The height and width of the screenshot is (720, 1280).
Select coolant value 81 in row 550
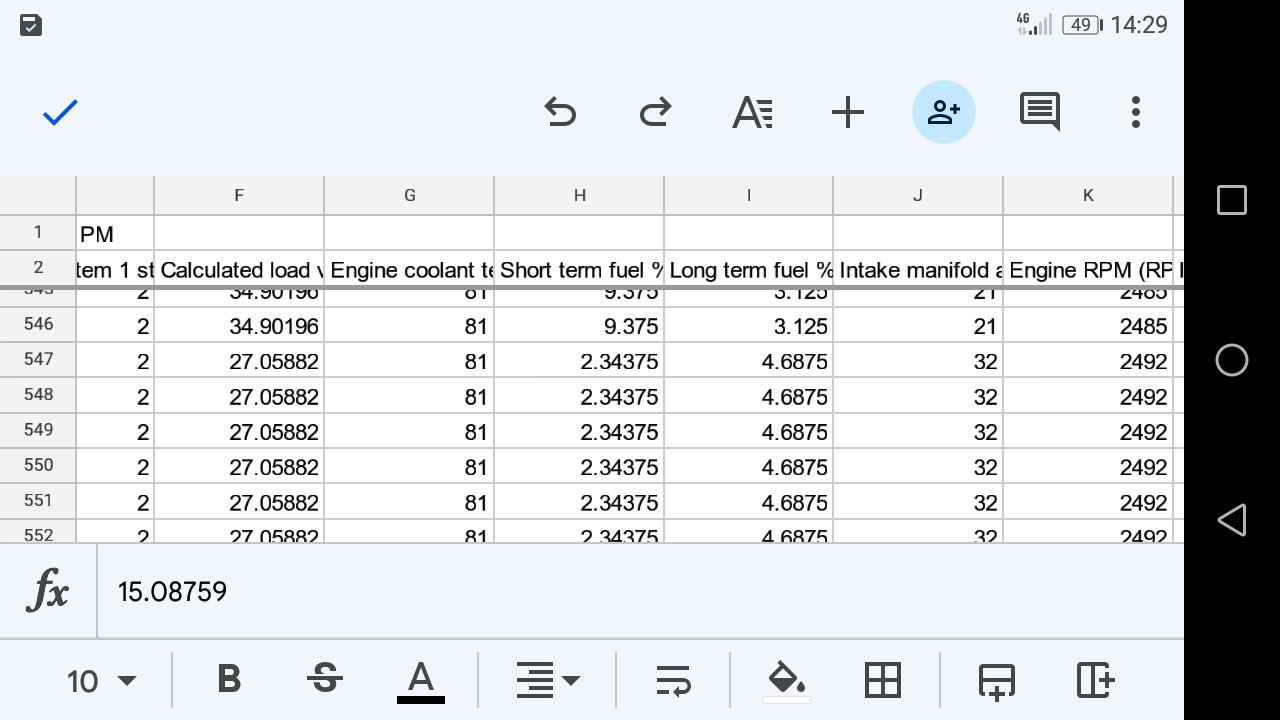tap(409, 466)
